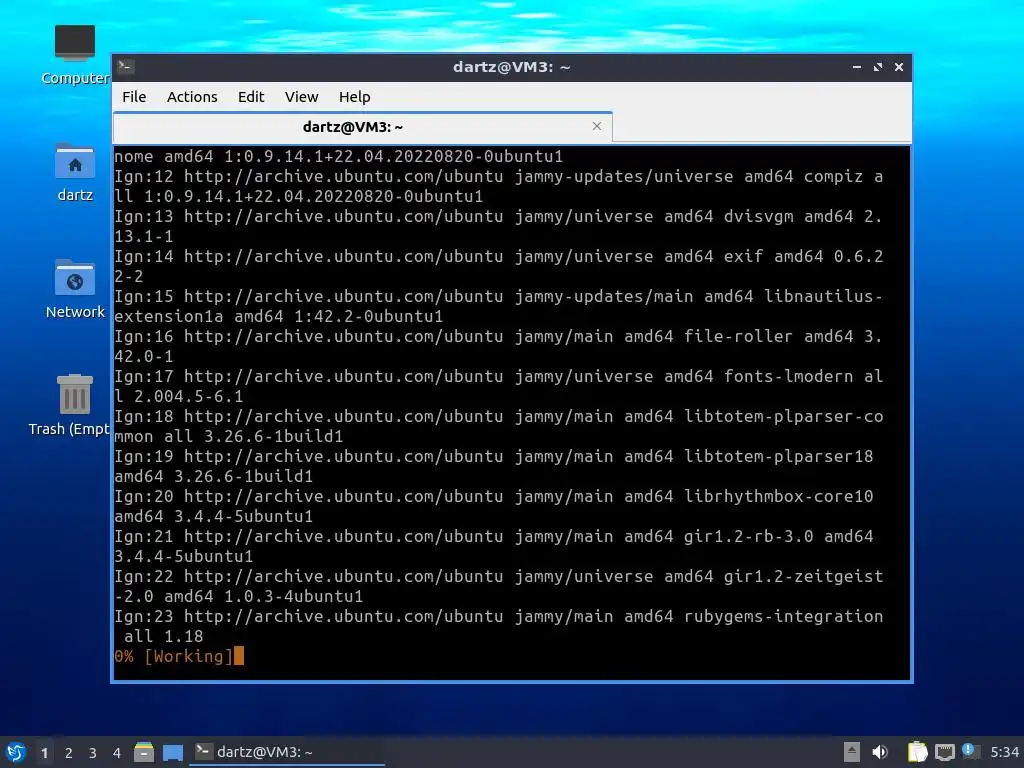Open the volume control tray icon
Image resolution: width=1024 pixels, height=768 pixels.
(880, 752)
